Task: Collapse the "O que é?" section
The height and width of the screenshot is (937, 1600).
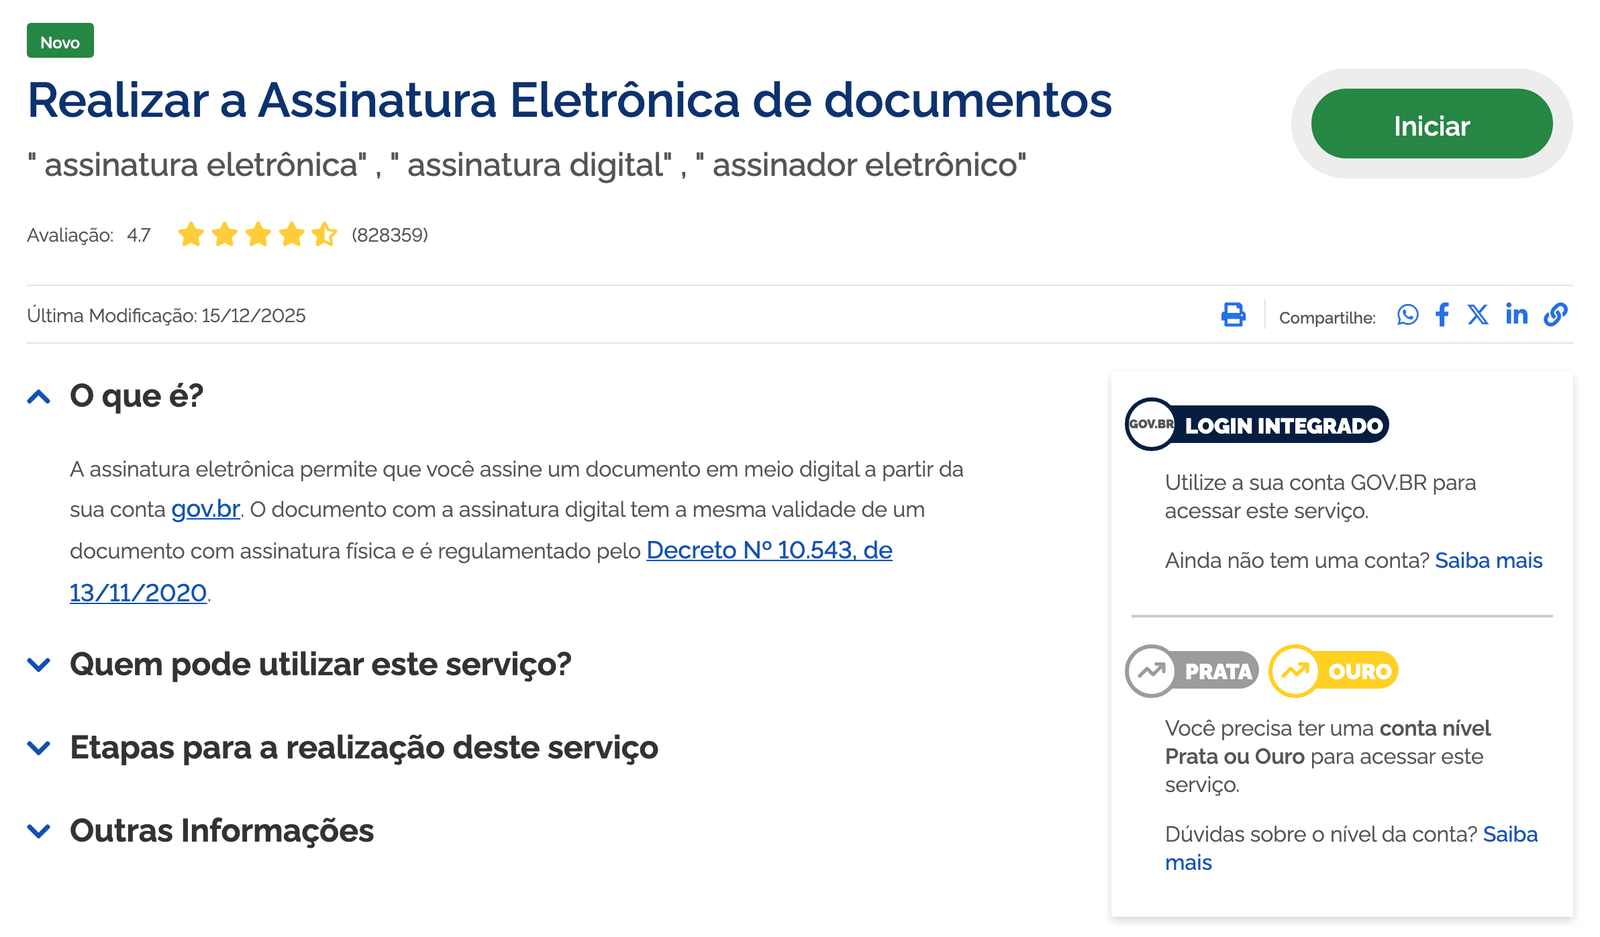Action: [x=115, y=396]
